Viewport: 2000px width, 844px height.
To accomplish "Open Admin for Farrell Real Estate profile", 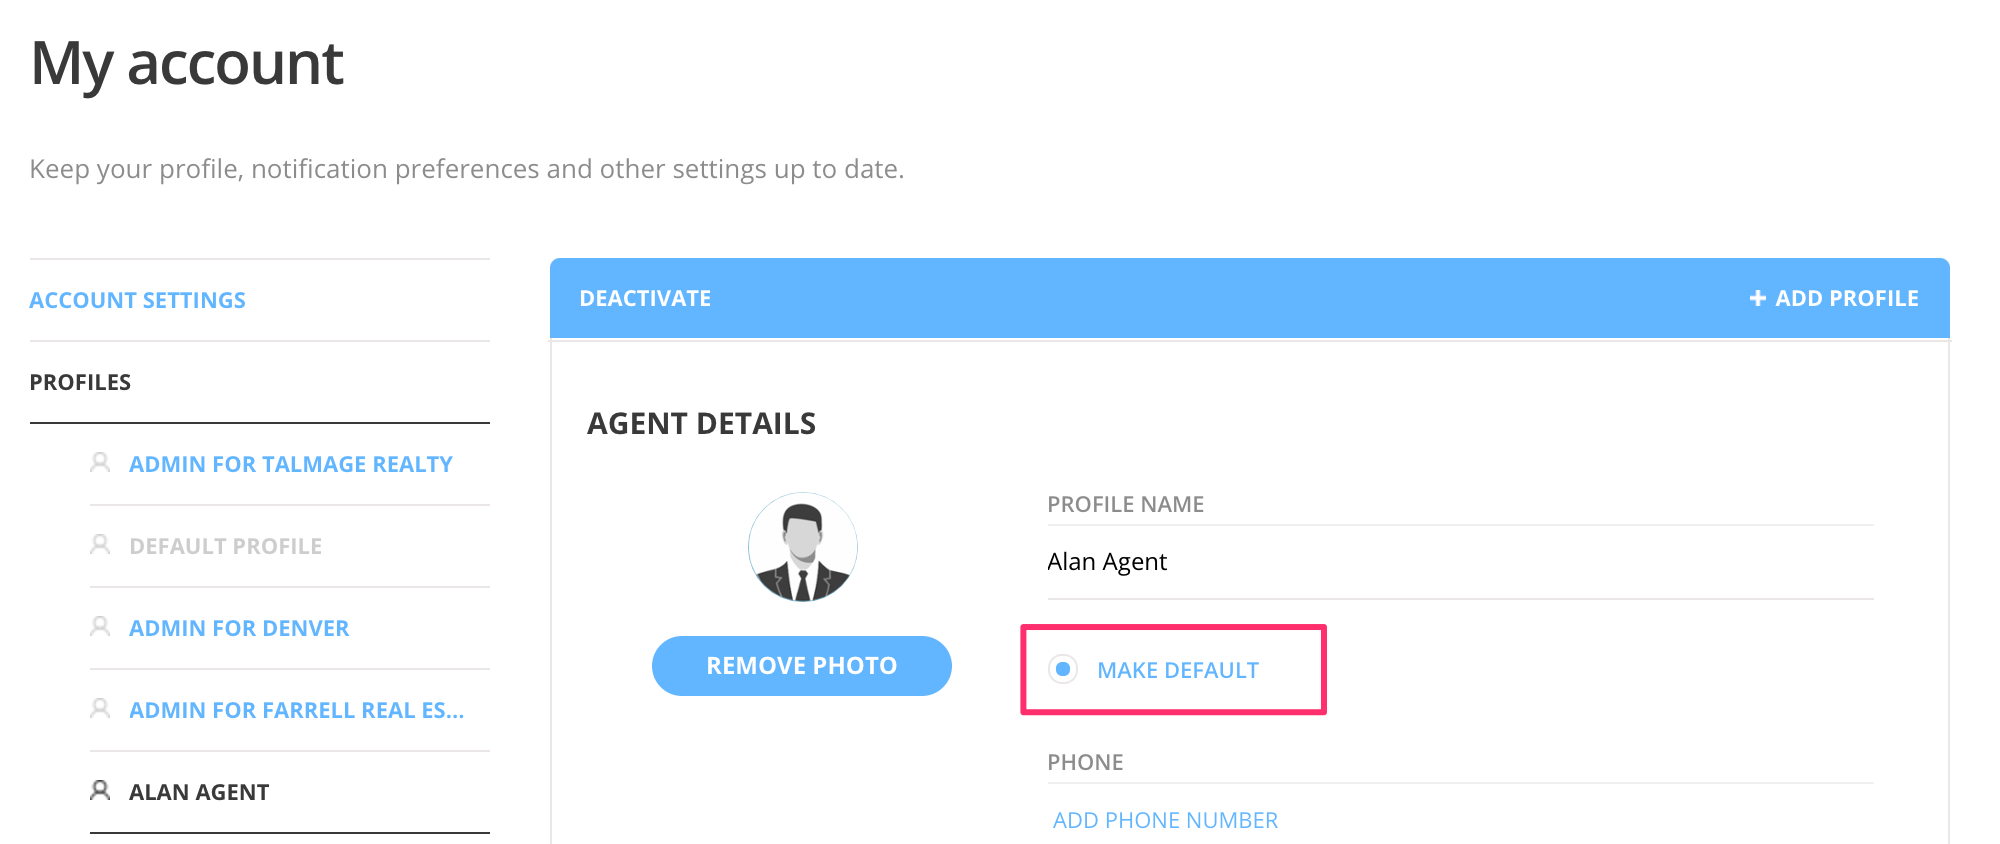I will 297,710.
